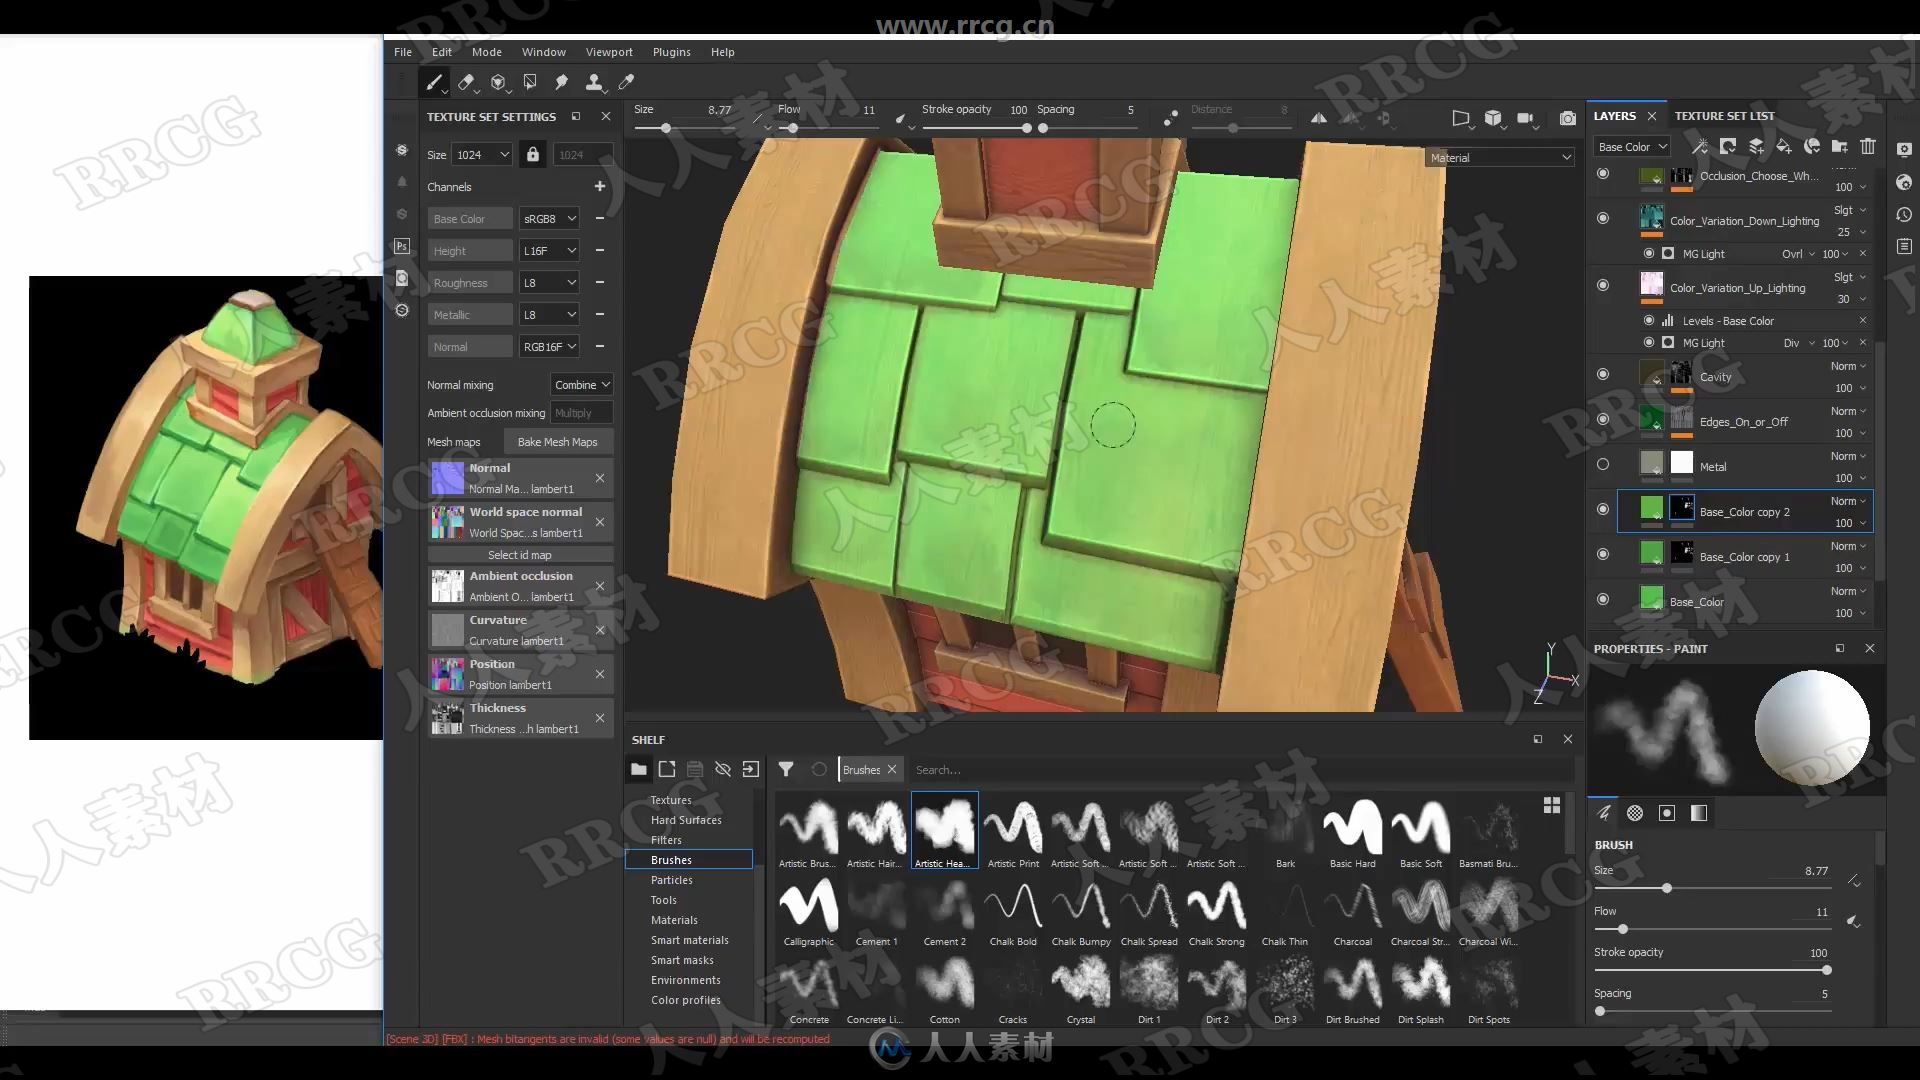This screenshot has height=1080, width=1920.
Task: Open the Normal mixing Combine dropdown
Action: click(583, 384)
